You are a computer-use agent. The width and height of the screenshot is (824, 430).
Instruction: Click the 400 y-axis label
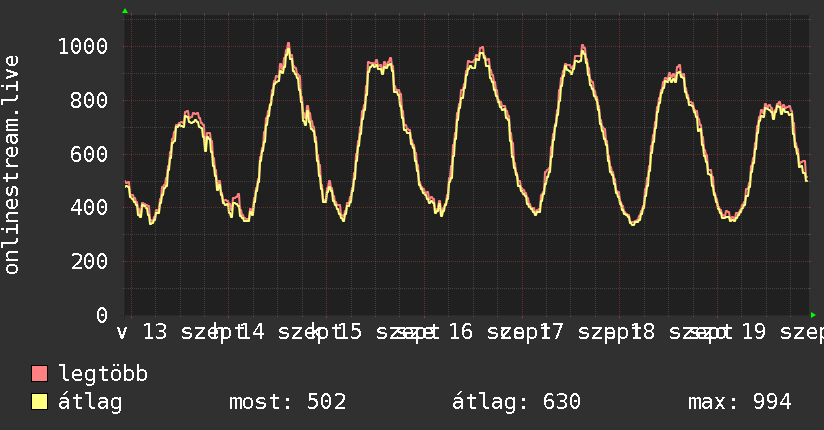tap(89, 207)
